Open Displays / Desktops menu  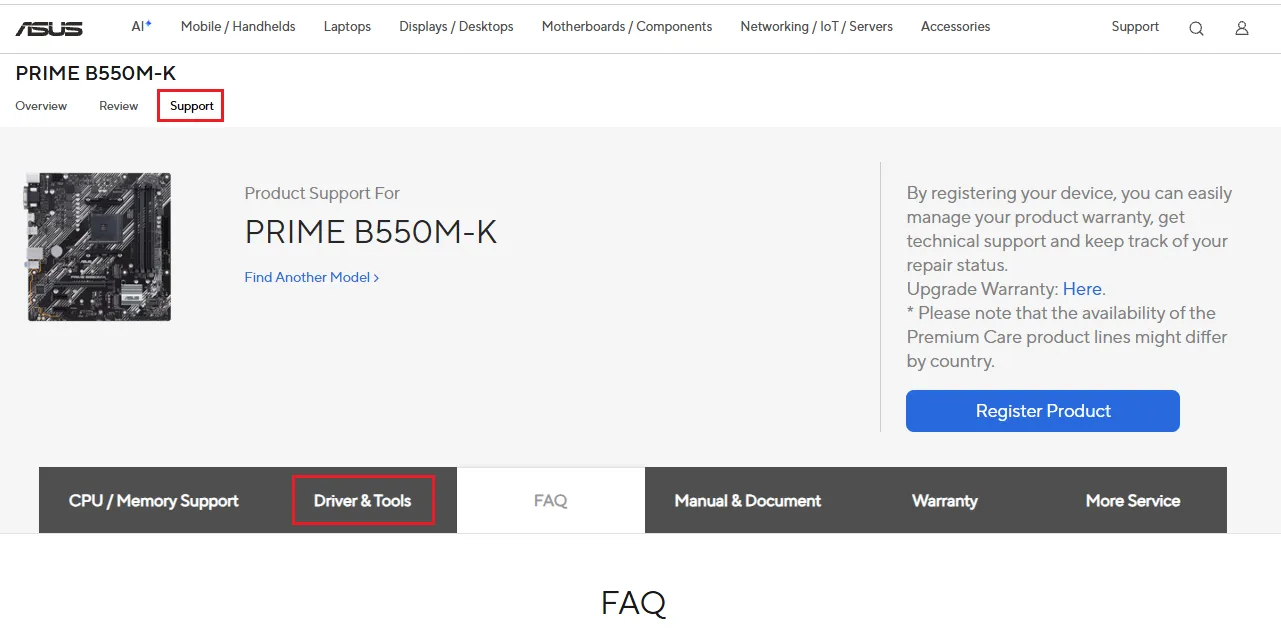point(456,26)
